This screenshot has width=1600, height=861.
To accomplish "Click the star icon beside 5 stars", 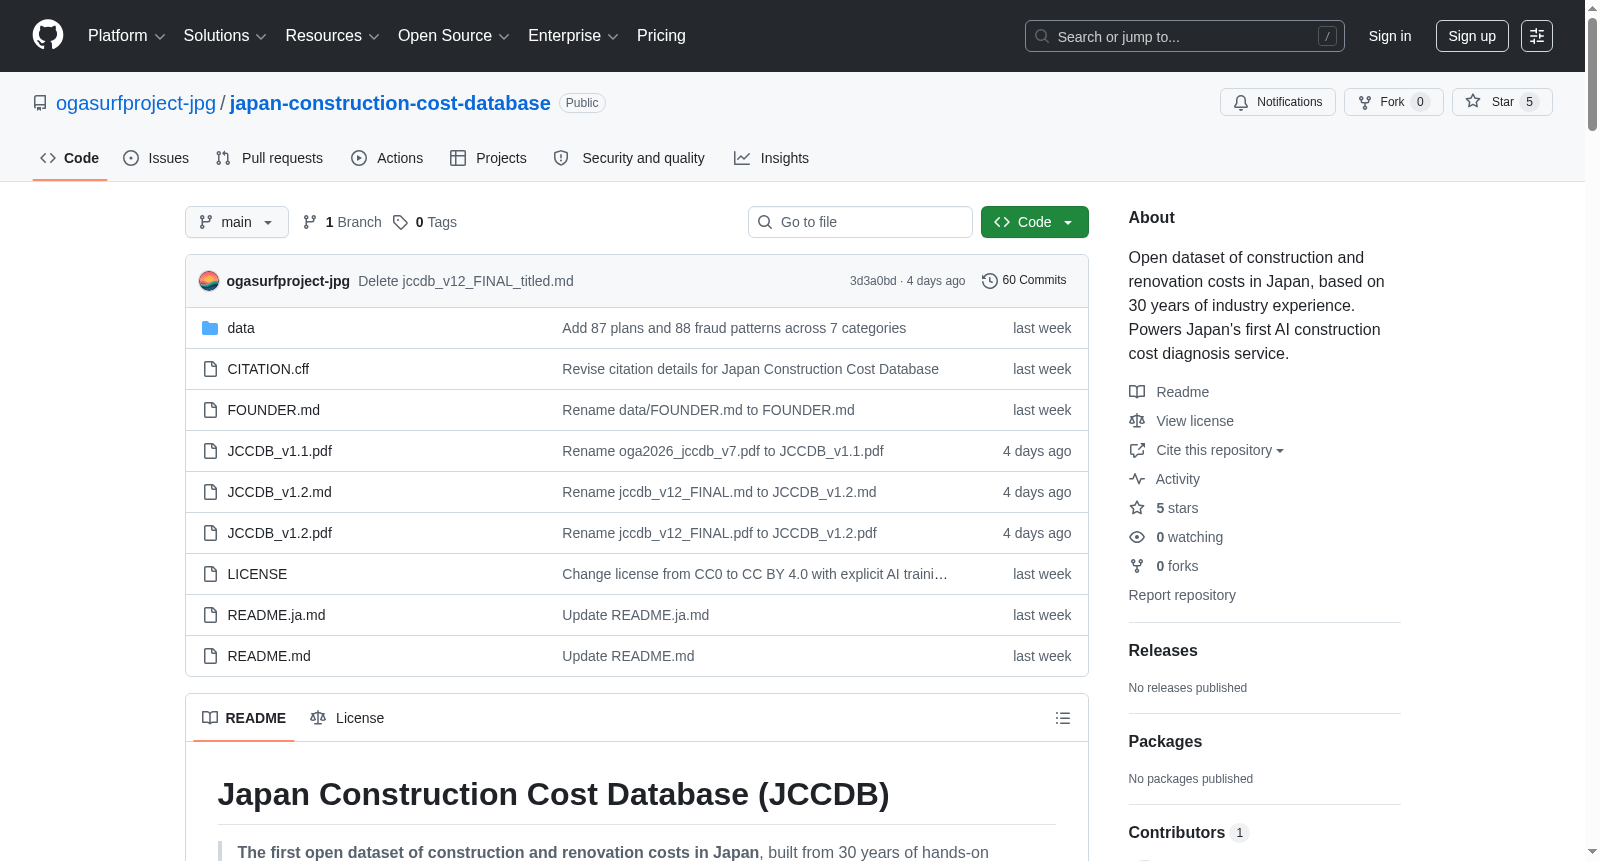I will [x=1137, y=508].
